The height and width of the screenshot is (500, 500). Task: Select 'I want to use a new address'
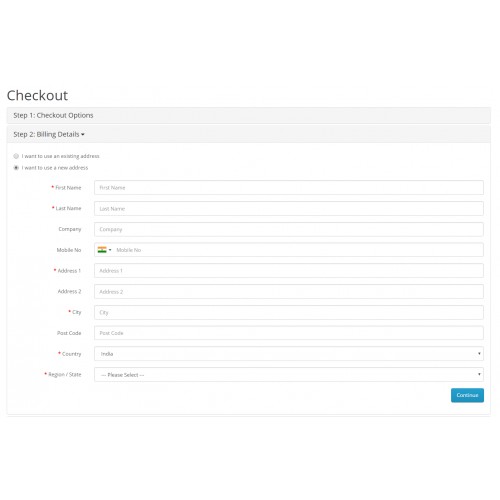(16, 168)
